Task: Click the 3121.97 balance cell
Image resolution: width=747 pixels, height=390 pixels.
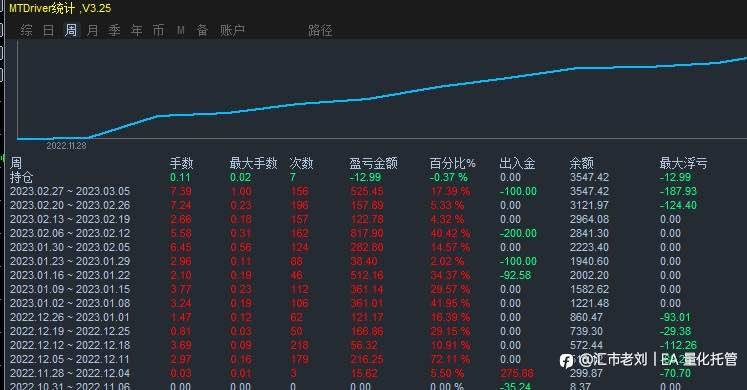Action: [589, 205]
